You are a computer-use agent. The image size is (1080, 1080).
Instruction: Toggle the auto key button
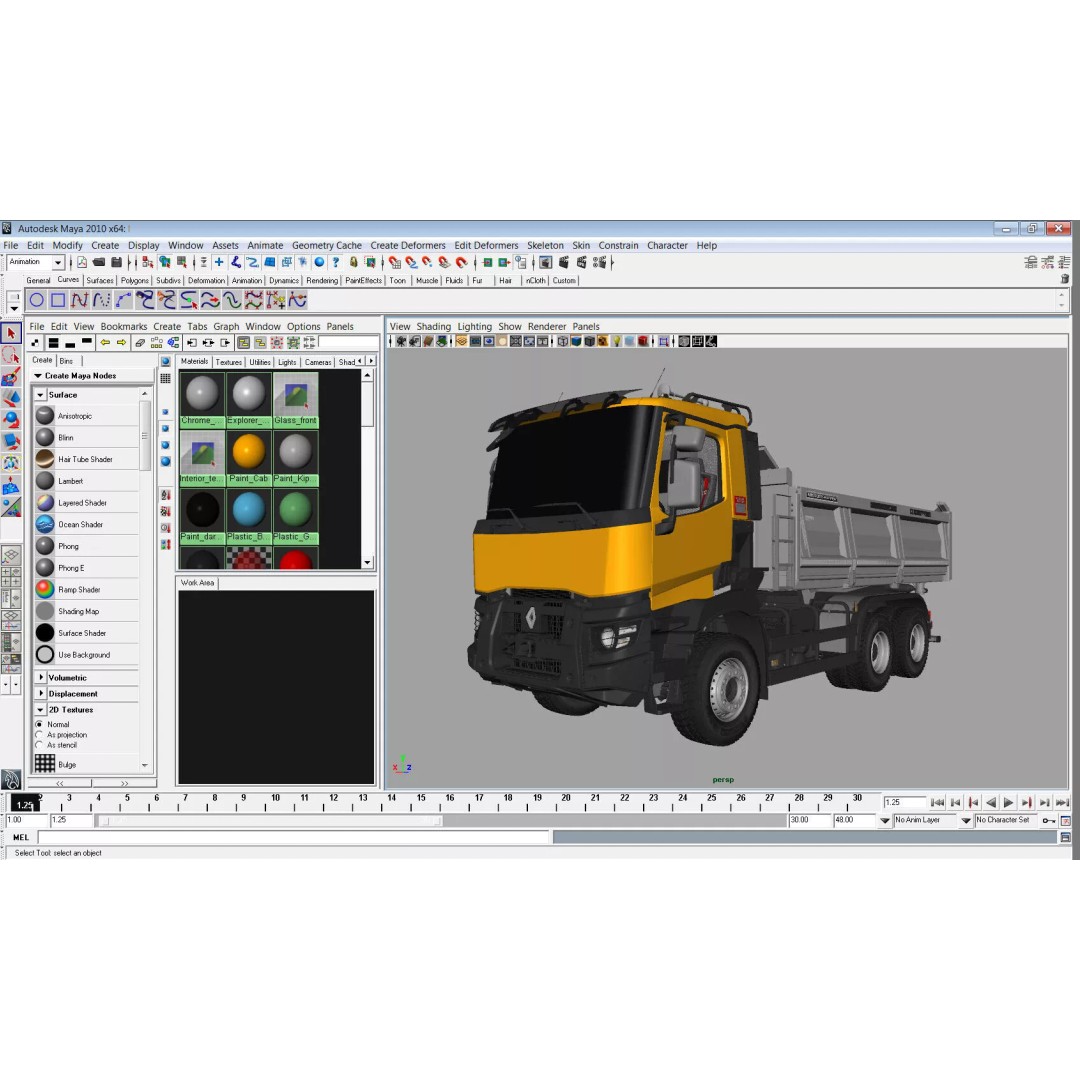pos(1048,820)
